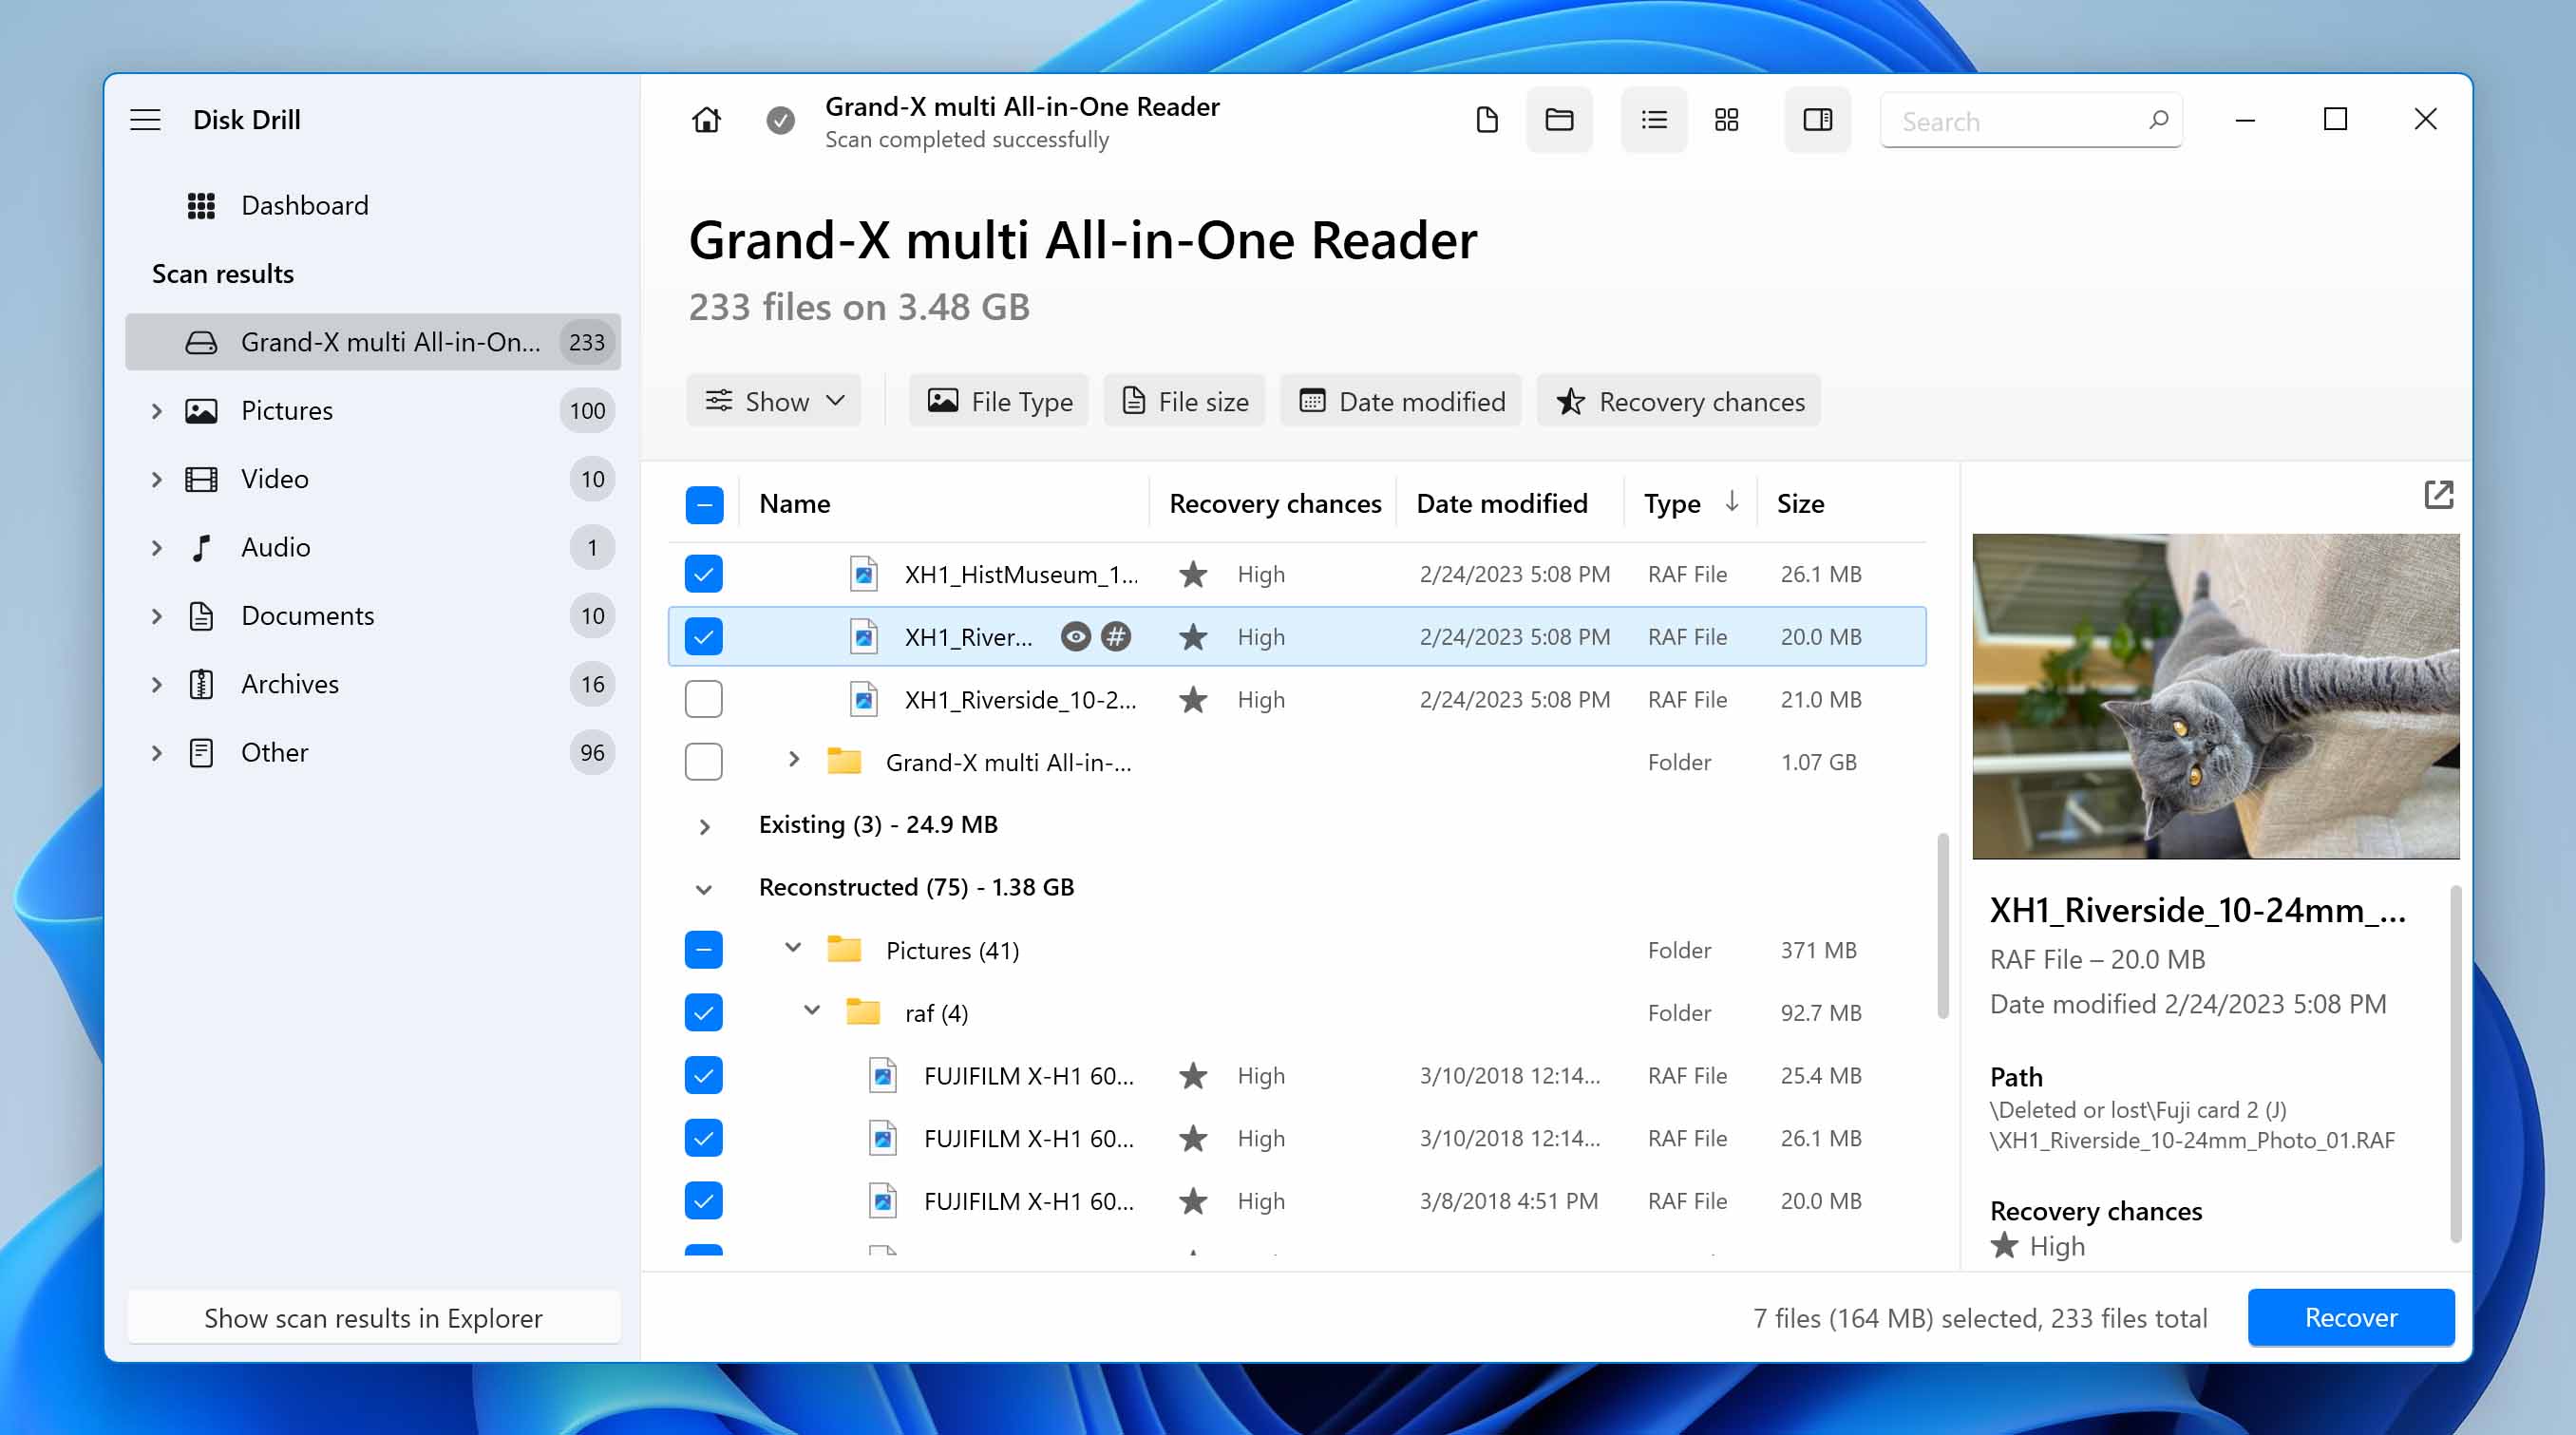Viewport: 2576px width, 1435px height.
Task: Toggle select-all checkbox at top
Action: 705,503
